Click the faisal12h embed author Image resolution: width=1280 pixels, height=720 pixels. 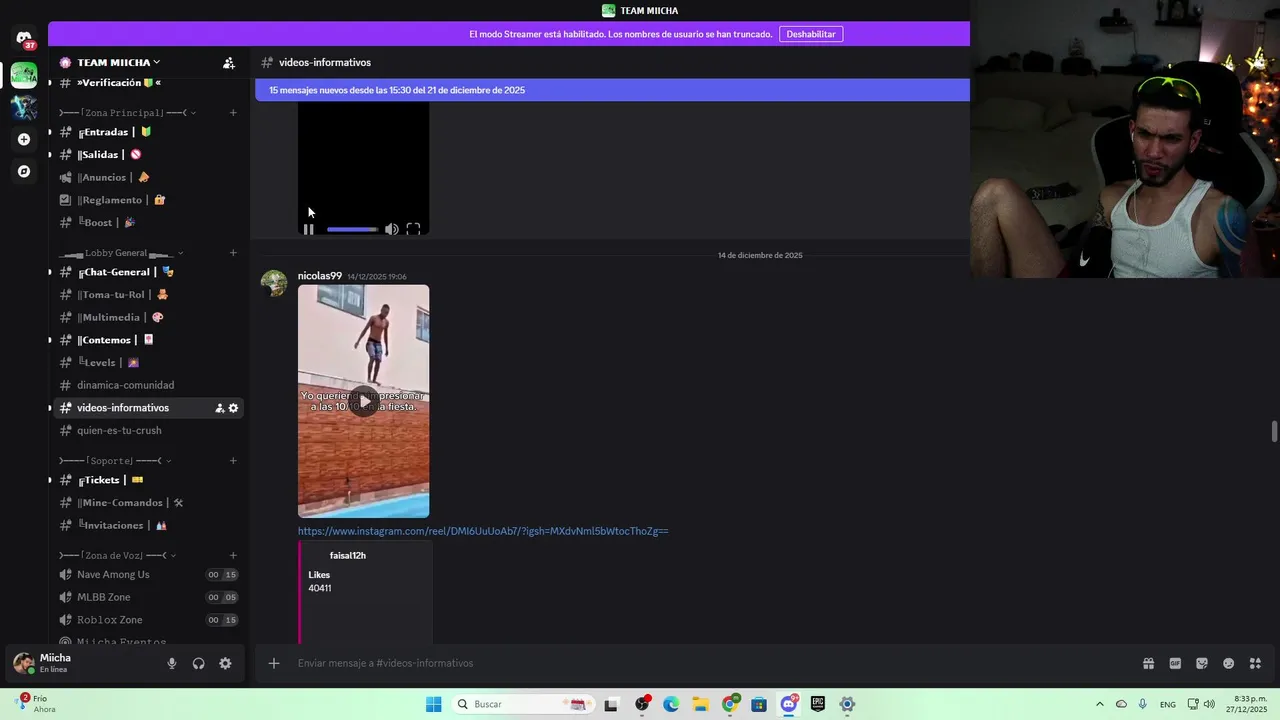coord(348,555)
